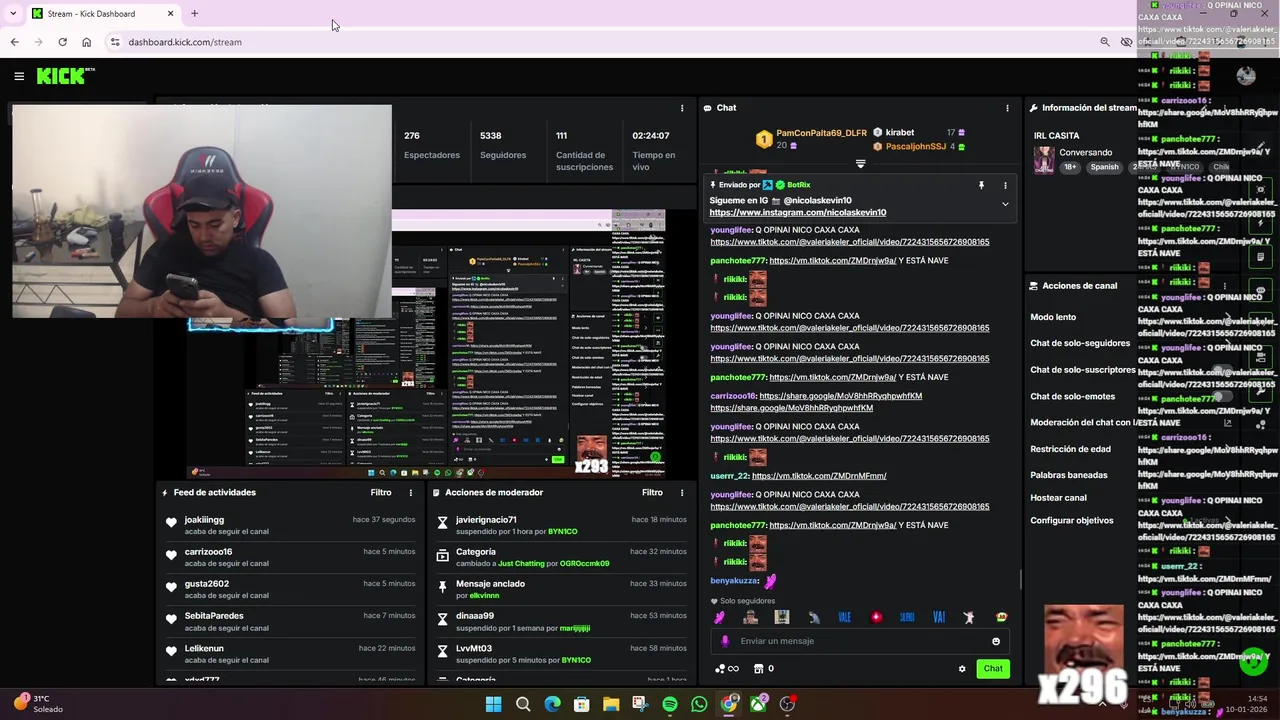Open Chat panel three-dot menu
Screen dimensions: 1280x720
[x=1007, y=108]
